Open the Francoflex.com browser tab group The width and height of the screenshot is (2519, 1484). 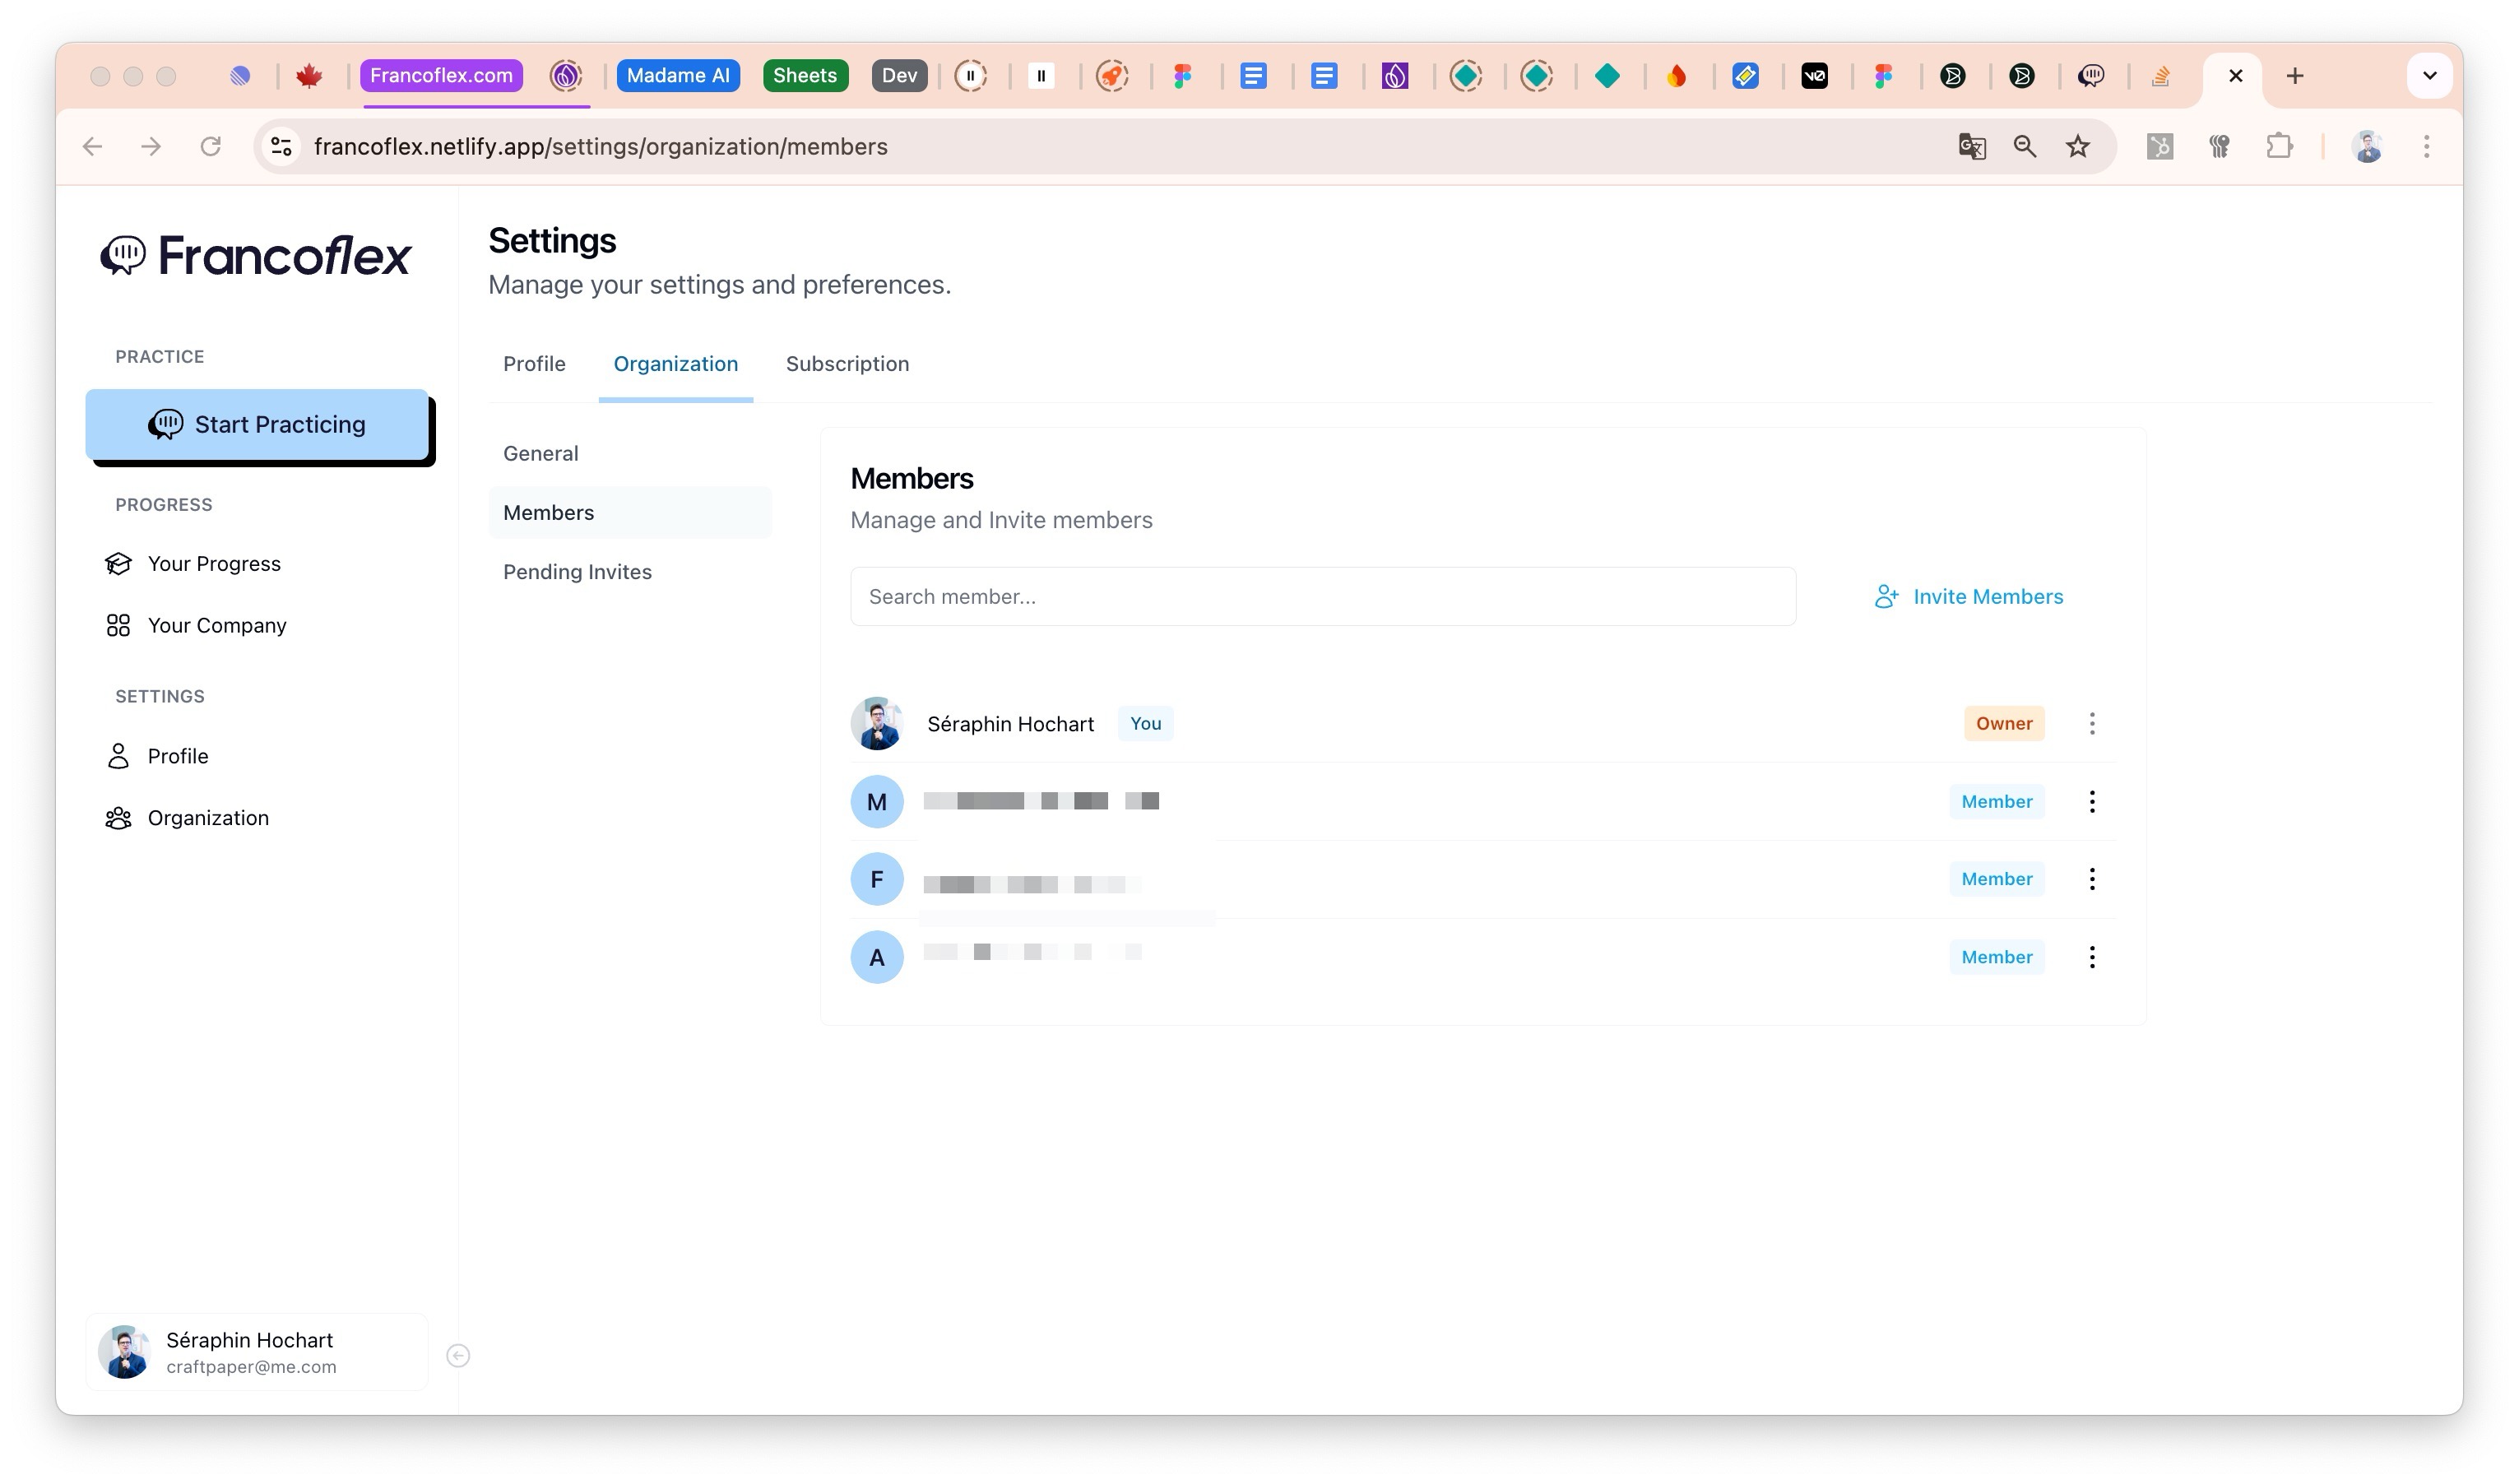tap(441, 76)
